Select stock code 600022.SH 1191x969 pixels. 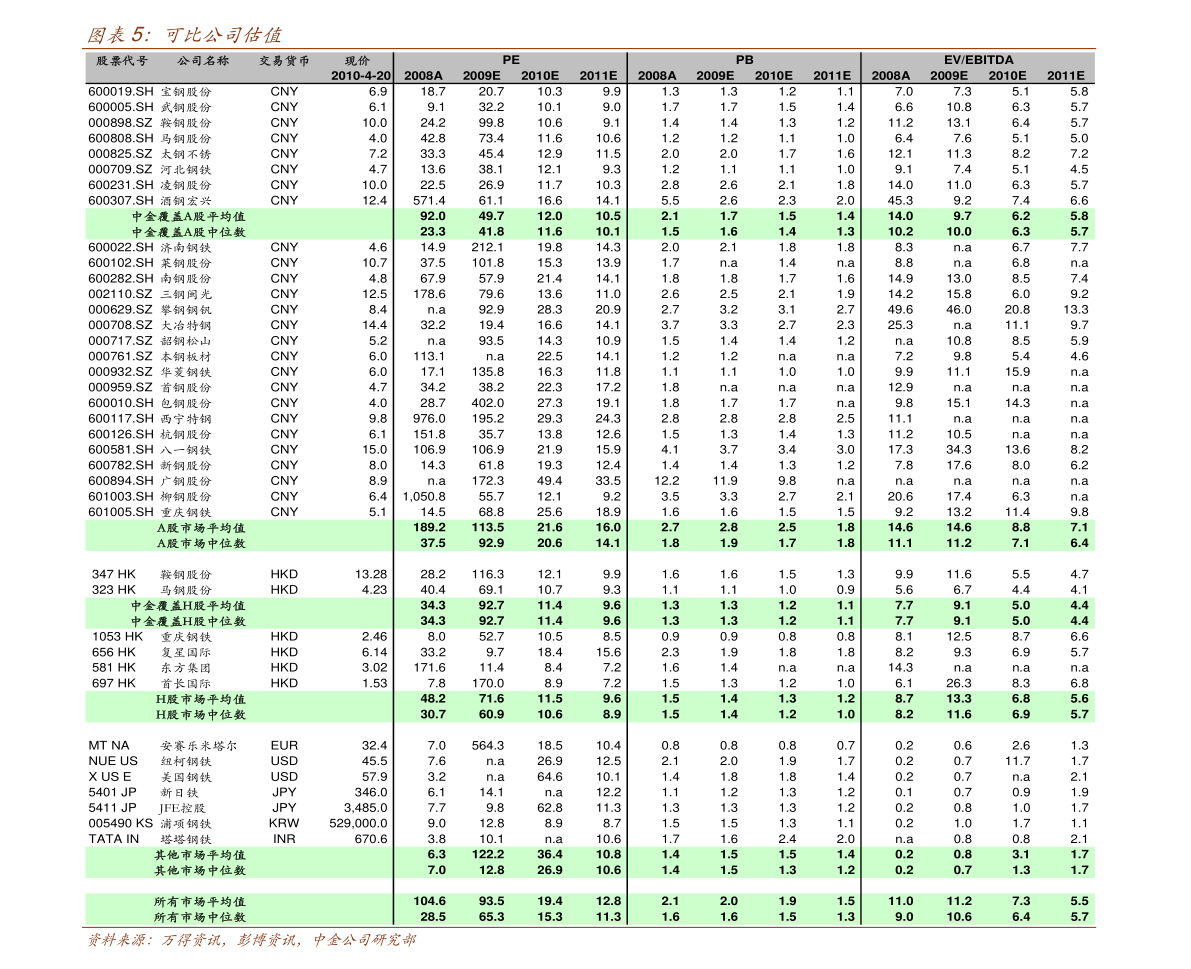pos(120,248)
